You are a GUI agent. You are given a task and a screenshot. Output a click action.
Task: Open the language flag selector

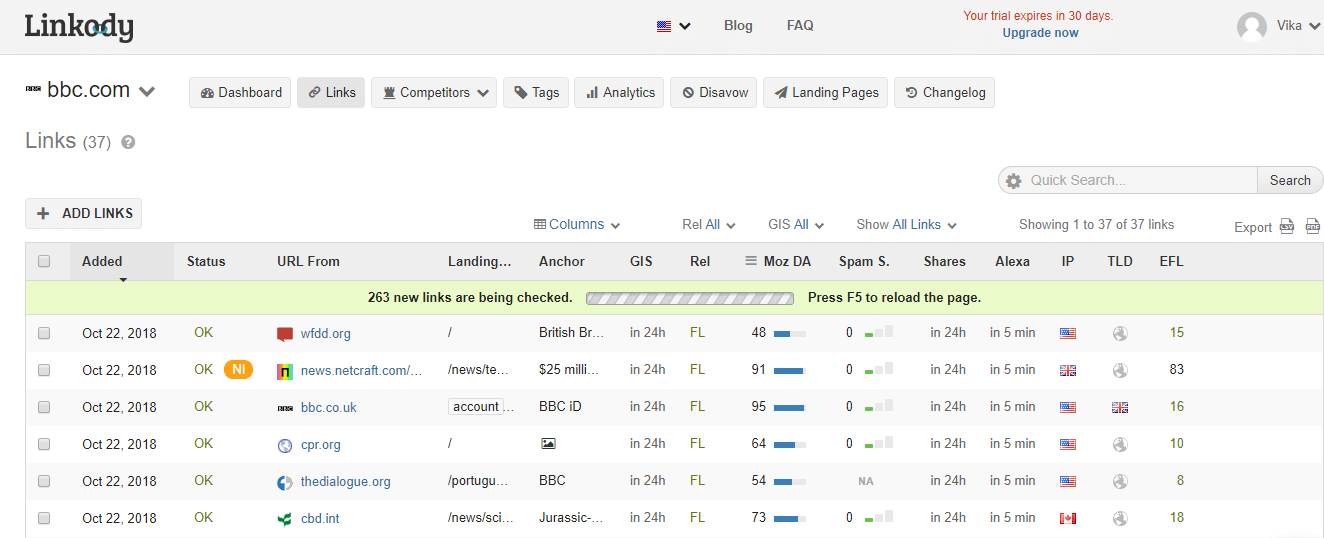click(x=674, y=26)
